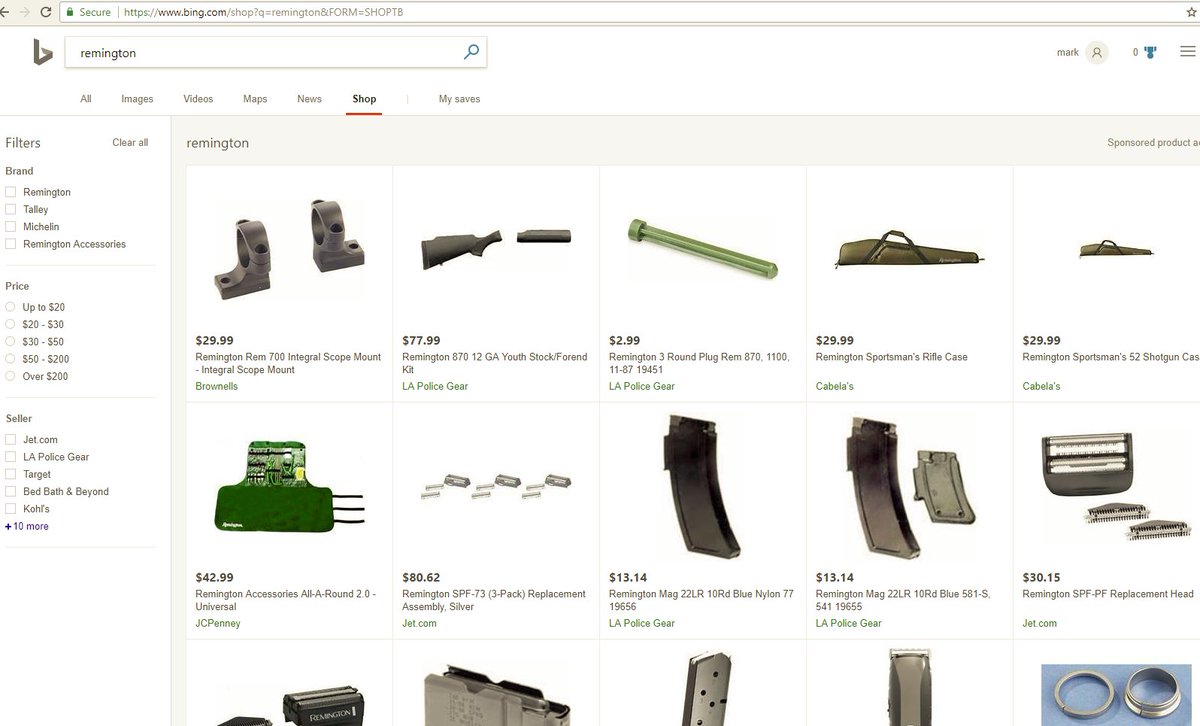
Task: Select the Up to $20 price option
Action: pos(10,307)
